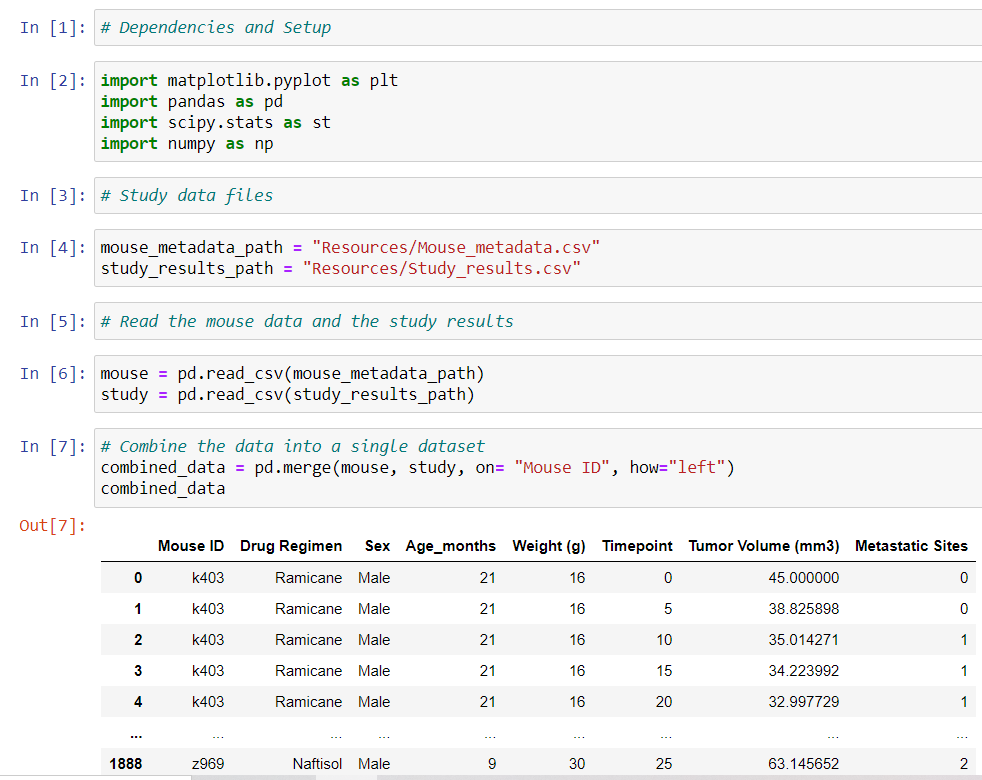Click the import pandas as pd line
Screen dimensions: 982x780
[x=192, y=101]
